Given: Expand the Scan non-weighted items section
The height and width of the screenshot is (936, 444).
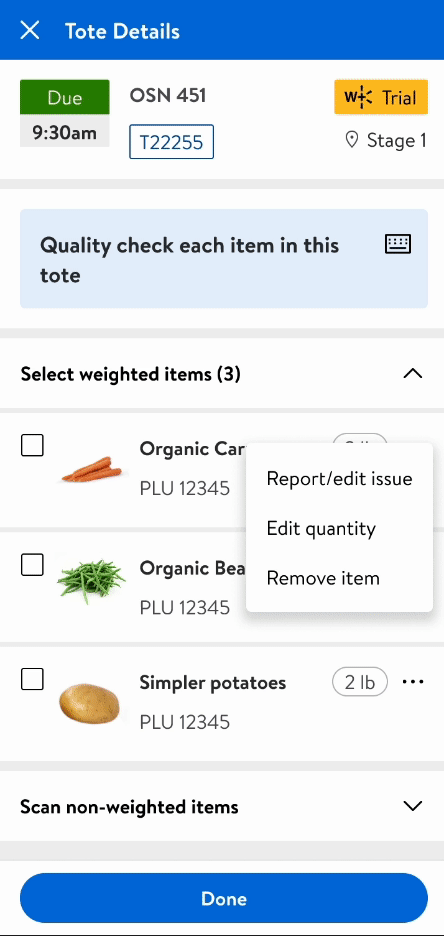Looking at the screenshot, I should pyautogui.click(x=413, y=806).
